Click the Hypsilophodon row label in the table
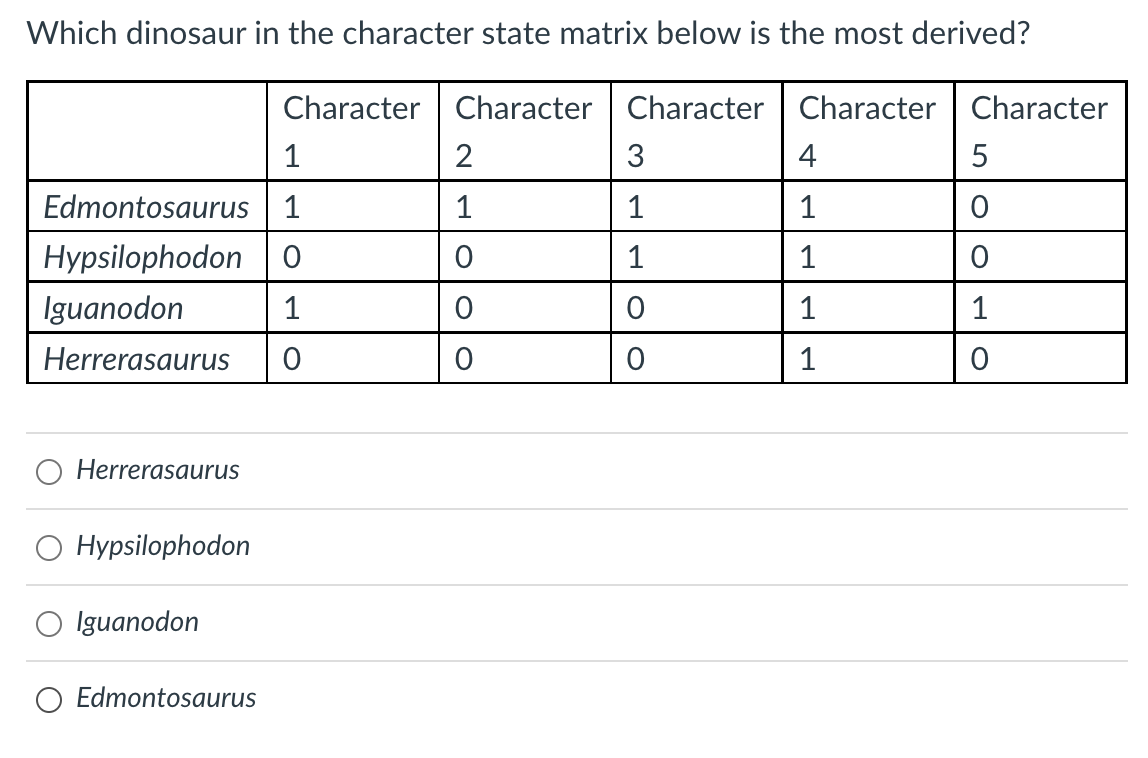The width and height of the screenshot is (1148, 758). (143, 257)
